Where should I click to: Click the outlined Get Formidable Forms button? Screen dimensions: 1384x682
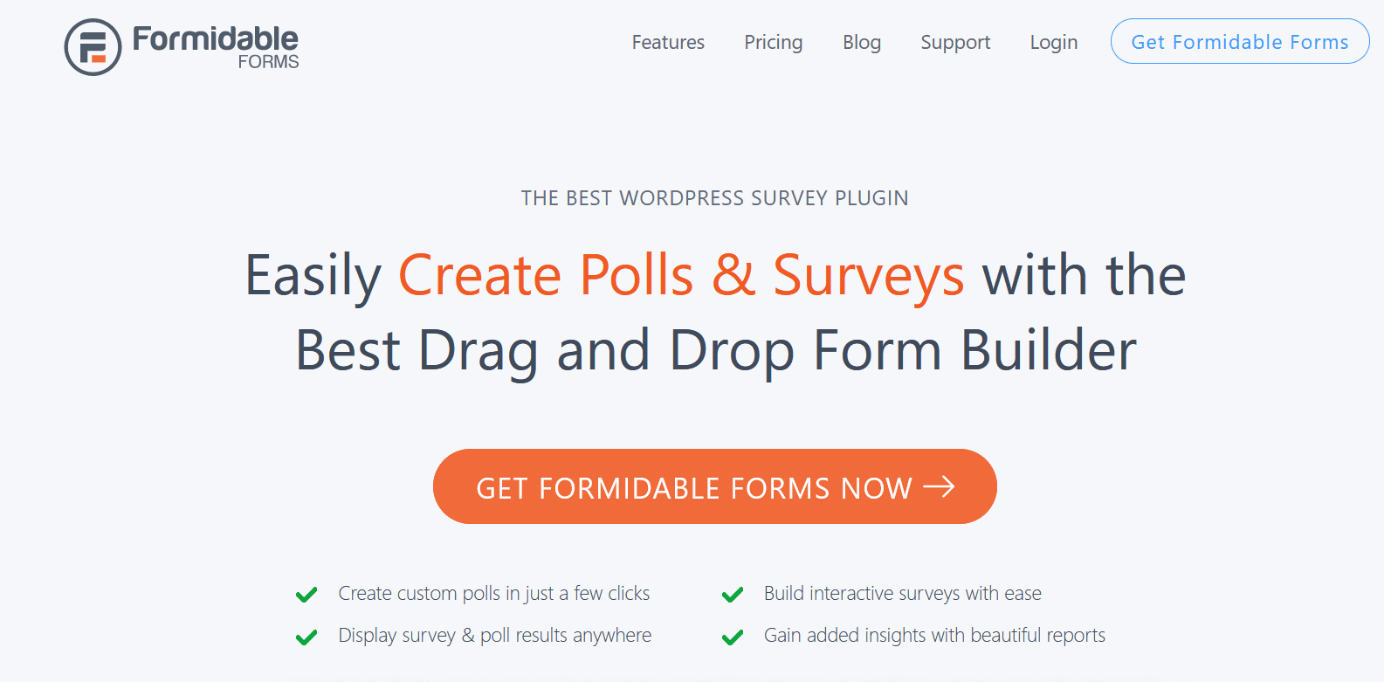tap(1240, 42)
